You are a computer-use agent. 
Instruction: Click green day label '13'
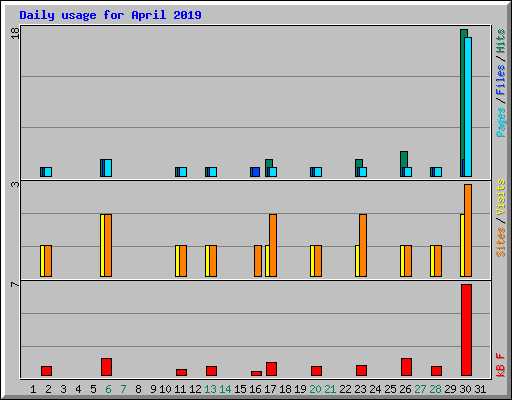point(210,389)
